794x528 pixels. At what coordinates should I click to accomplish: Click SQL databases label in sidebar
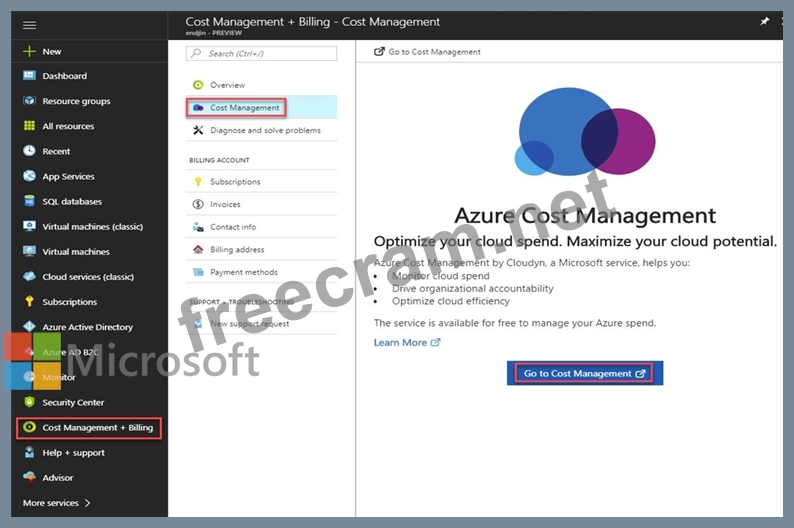(x=72, y=201)
